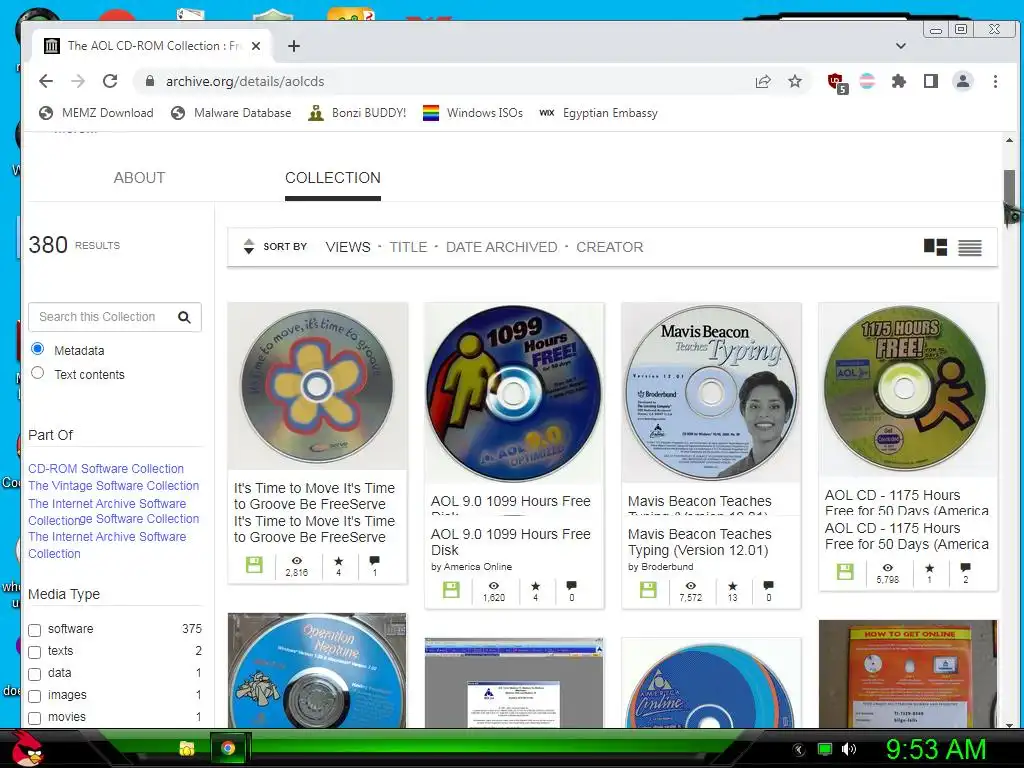Image resolution: width=1024 pixels, height=768 pixels.
Task: Open the Malware Database bookmark
Action: pos(231,113)
